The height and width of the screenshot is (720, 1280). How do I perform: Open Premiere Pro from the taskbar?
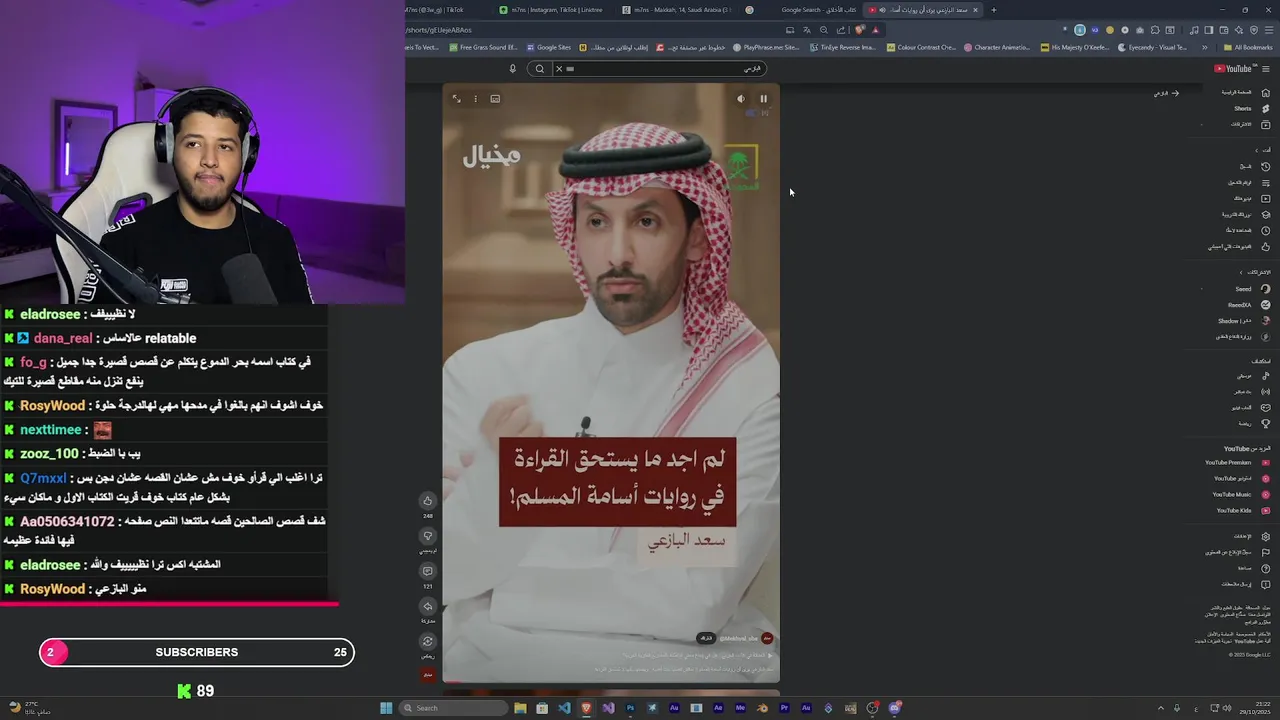coord(784,708)
